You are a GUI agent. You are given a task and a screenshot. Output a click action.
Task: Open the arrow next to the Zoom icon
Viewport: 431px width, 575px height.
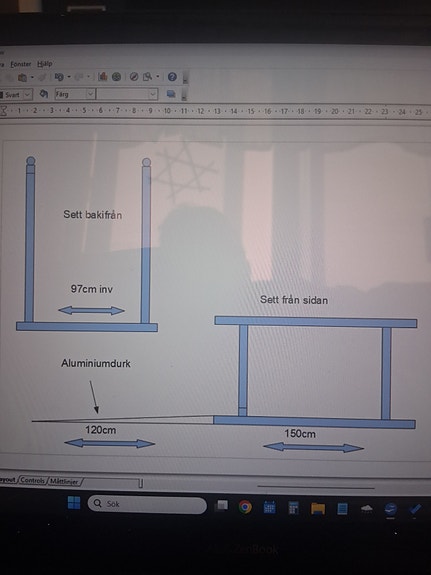tap(158, 77)
